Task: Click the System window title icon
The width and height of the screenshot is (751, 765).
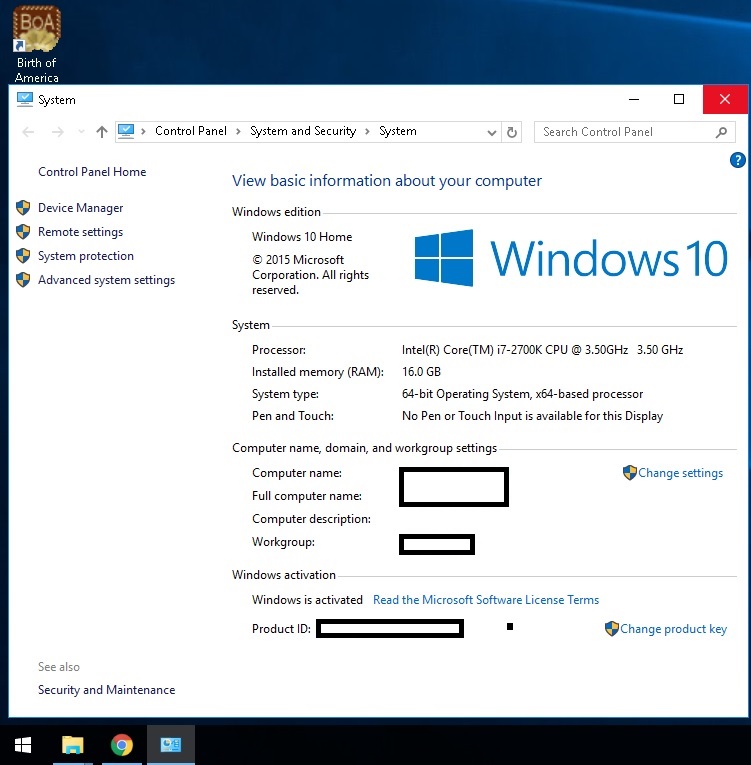Action: tap(24, 100)
